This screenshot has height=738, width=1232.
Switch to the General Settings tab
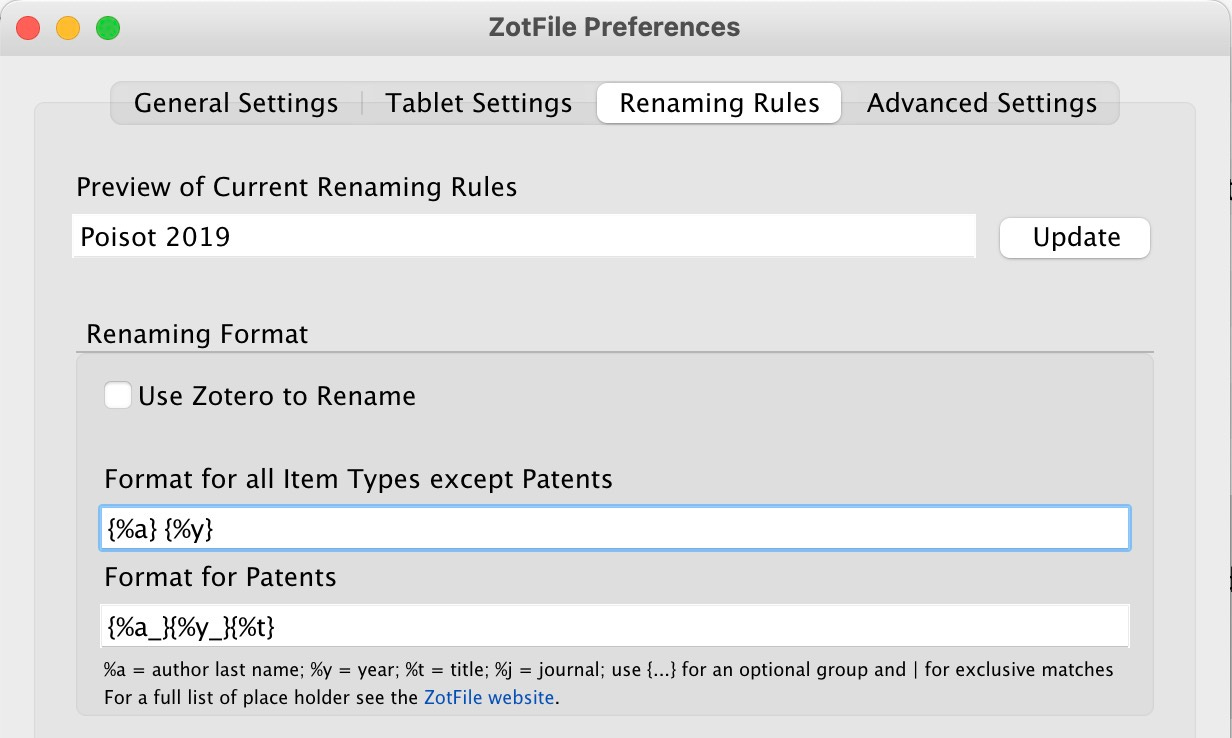[236, 103]
